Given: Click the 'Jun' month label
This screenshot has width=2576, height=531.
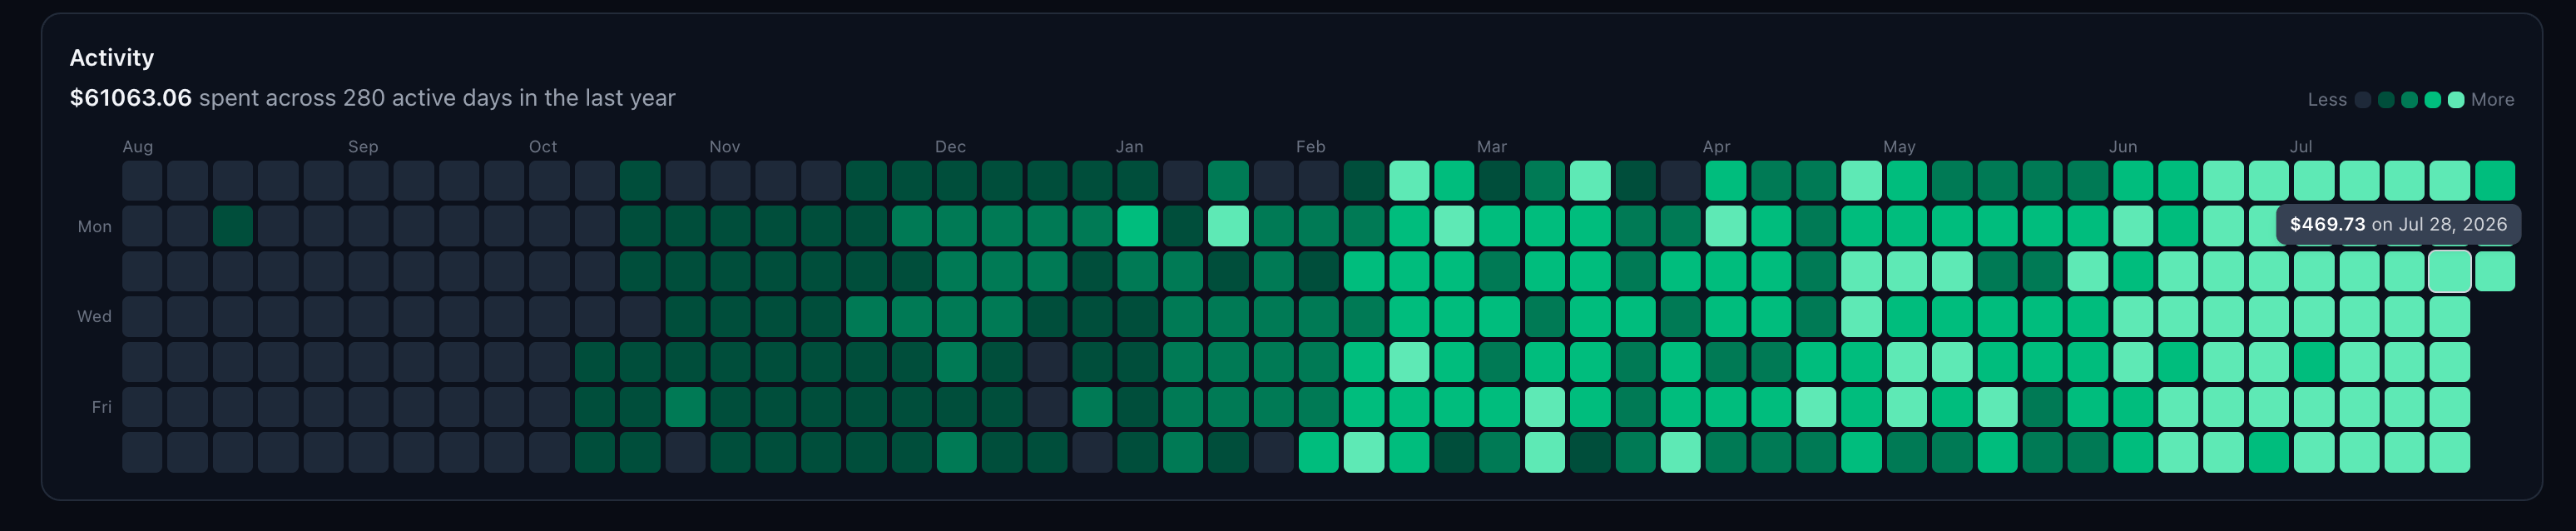Looking at the screenshot, I should coord(2123,147).
